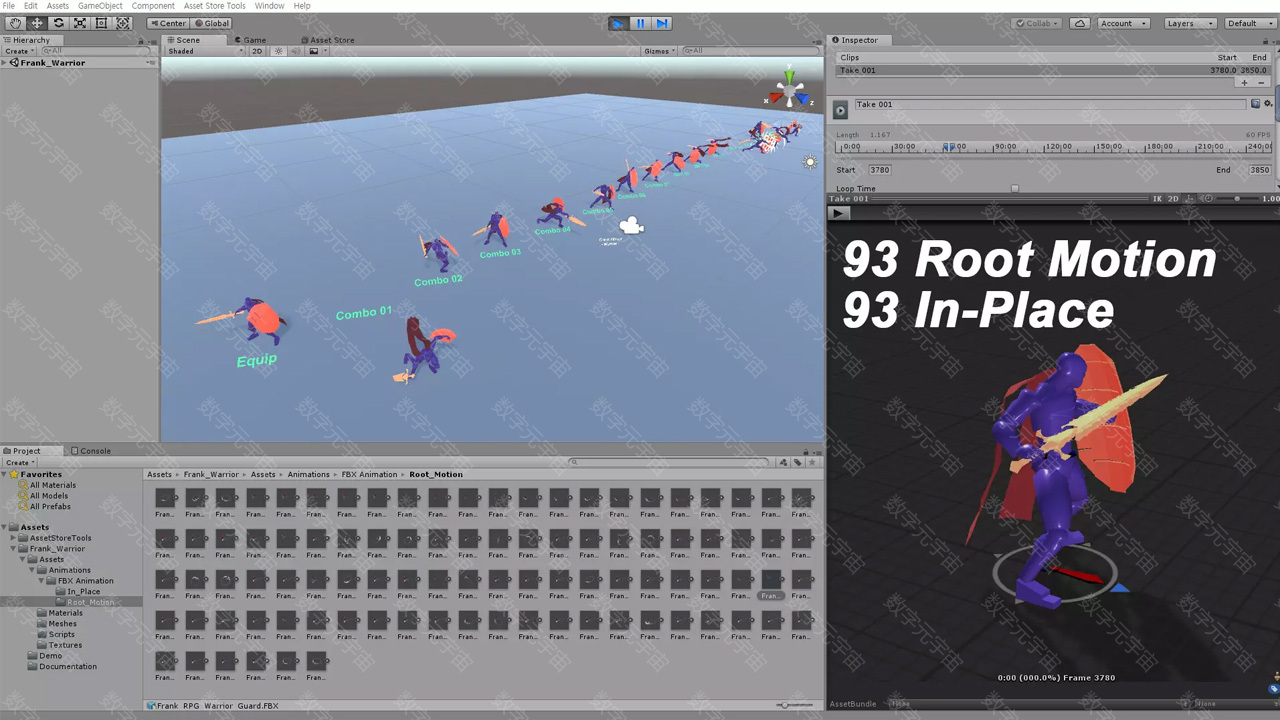The image size is (1280, 720).
Task: Open Asset Store Tools menu
Action: [x=214, y=6]
